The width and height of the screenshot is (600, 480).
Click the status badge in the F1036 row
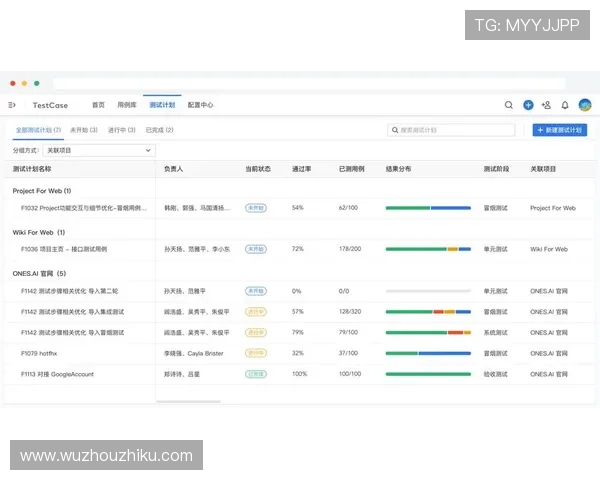(256, 249)
